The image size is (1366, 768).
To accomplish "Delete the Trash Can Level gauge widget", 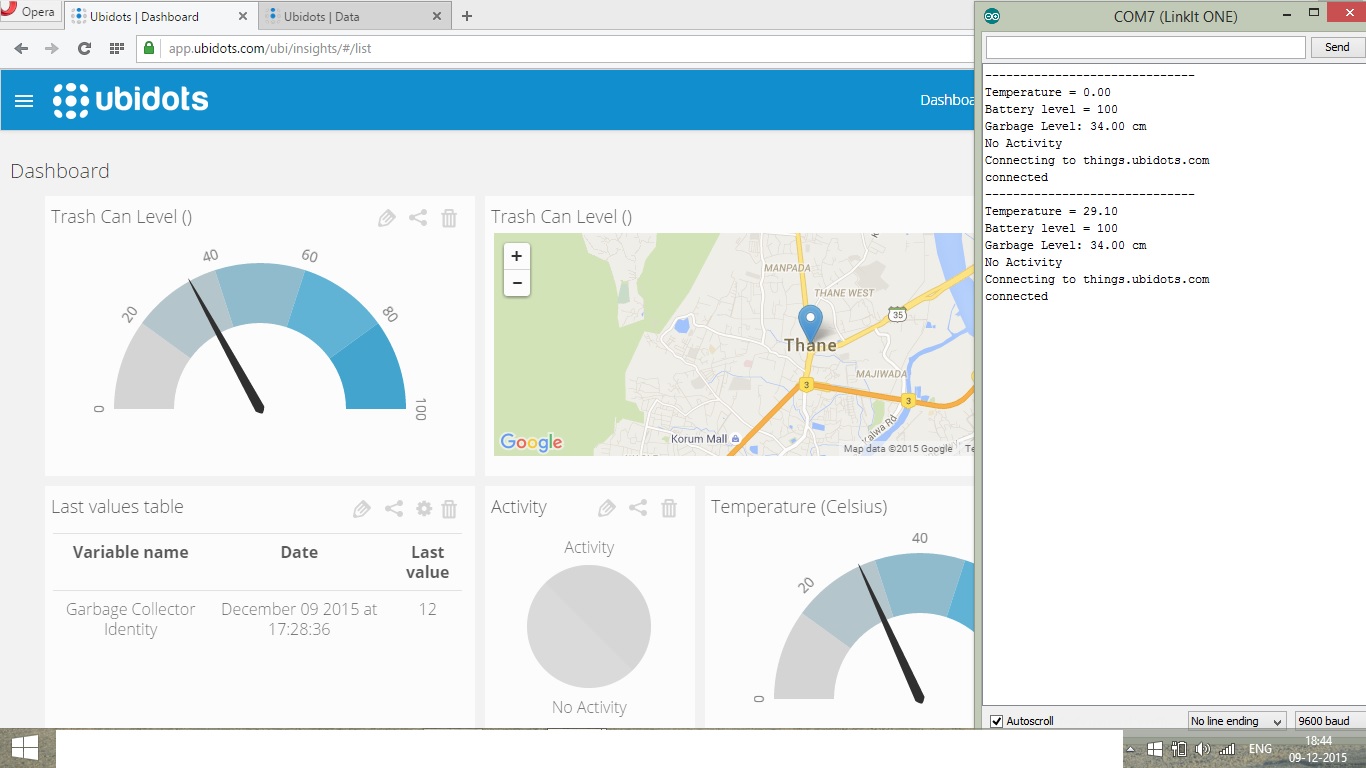I will [449, 218].
